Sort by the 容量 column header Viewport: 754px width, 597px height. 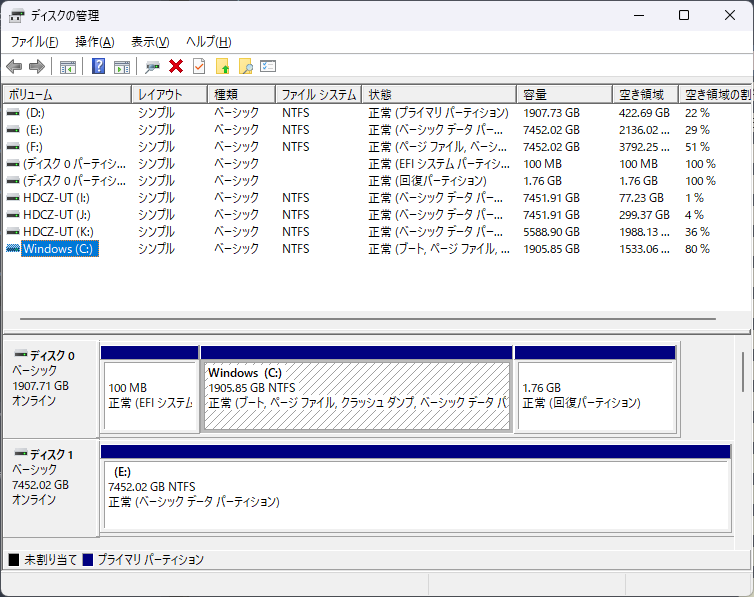(x=564, y=94)
